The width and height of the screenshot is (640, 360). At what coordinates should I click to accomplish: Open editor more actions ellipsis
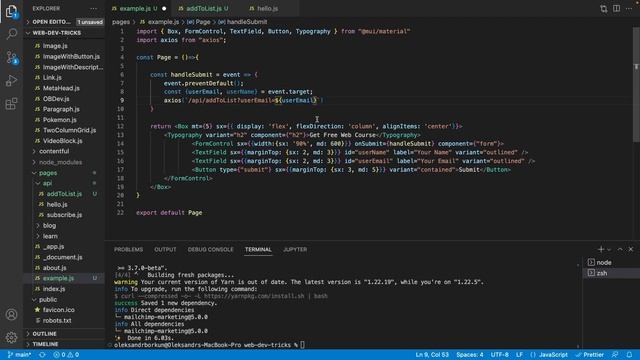629,9
